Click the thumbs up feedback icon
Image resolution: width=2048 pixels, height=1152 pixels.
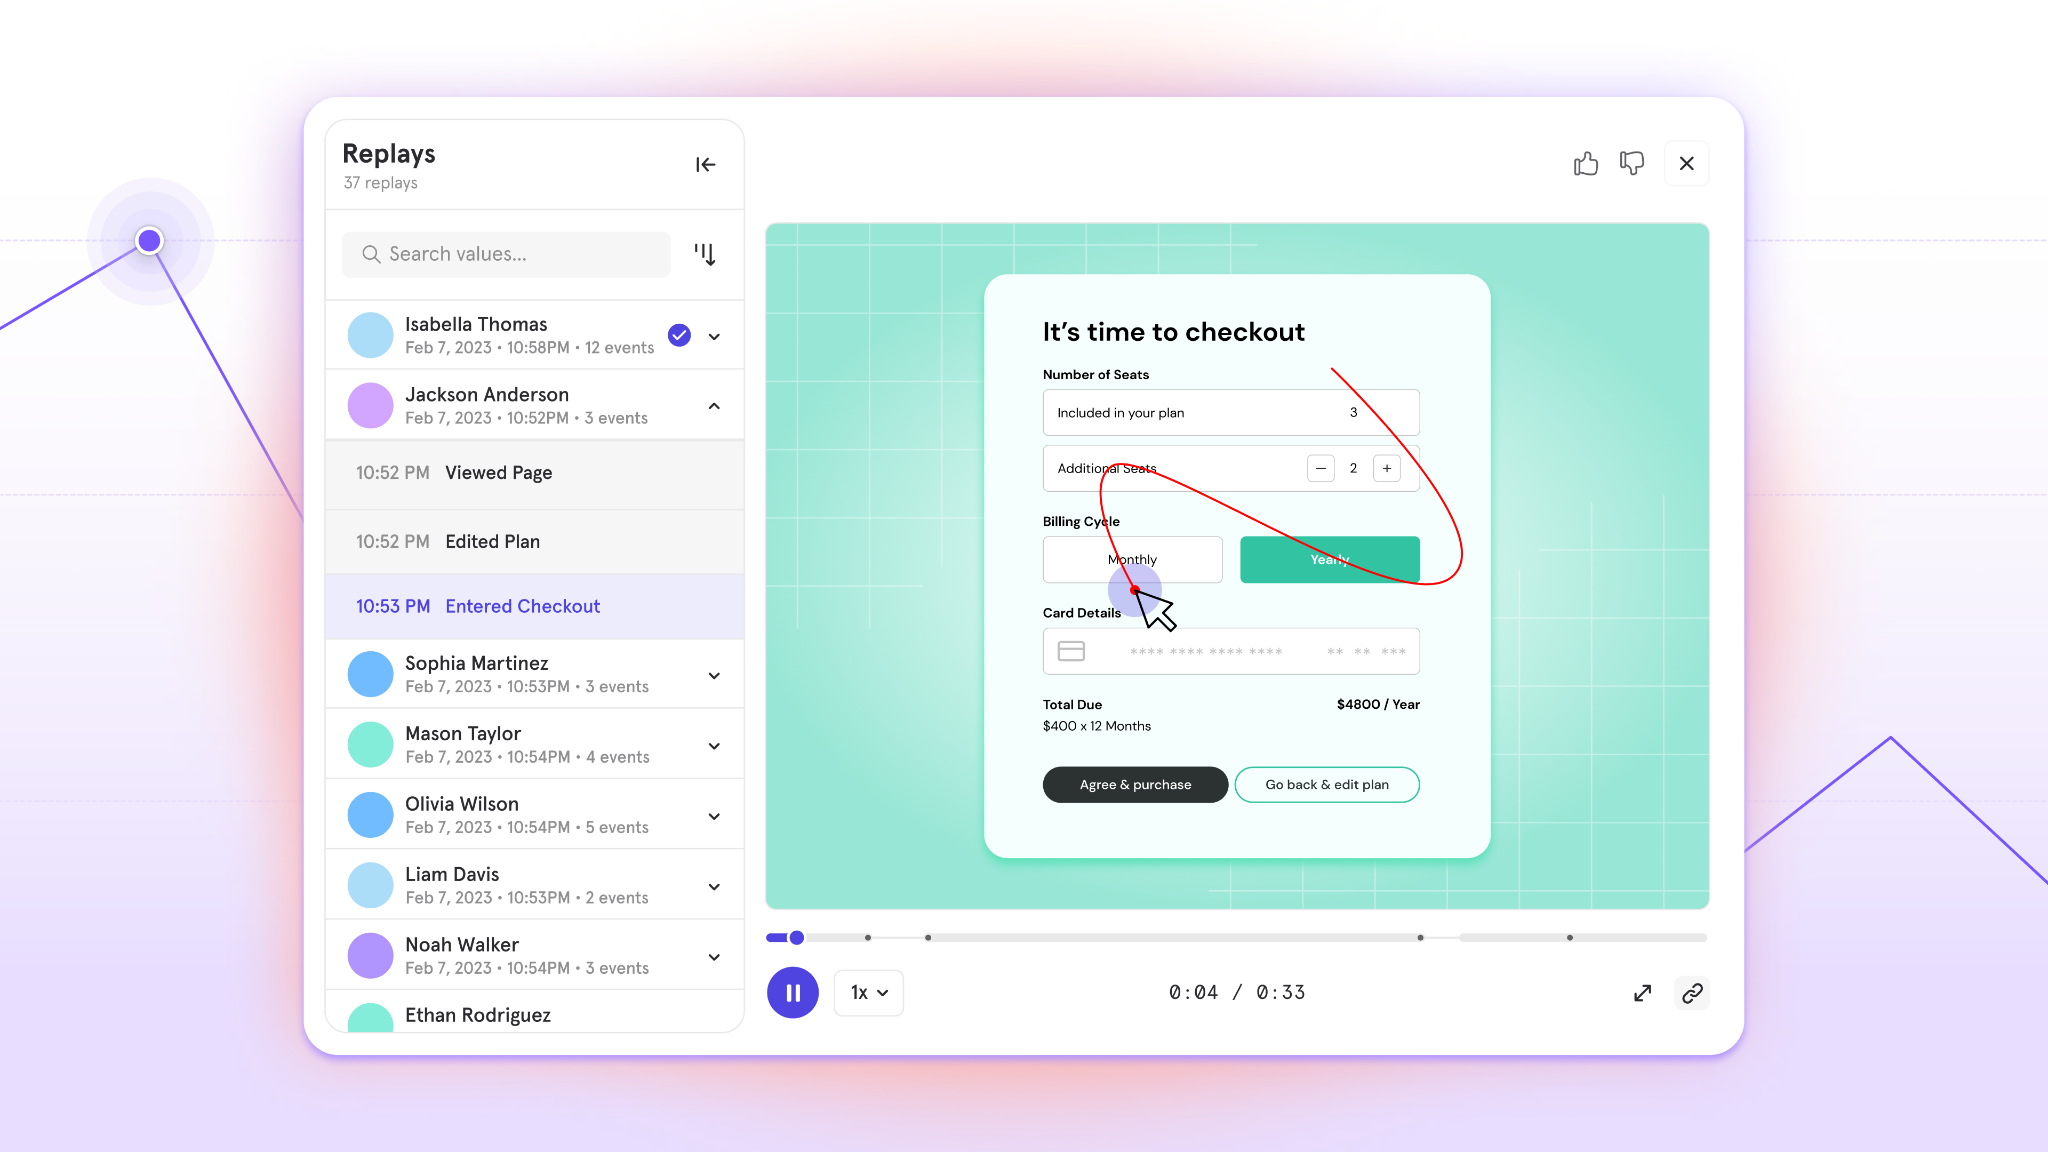(1587, 163)
